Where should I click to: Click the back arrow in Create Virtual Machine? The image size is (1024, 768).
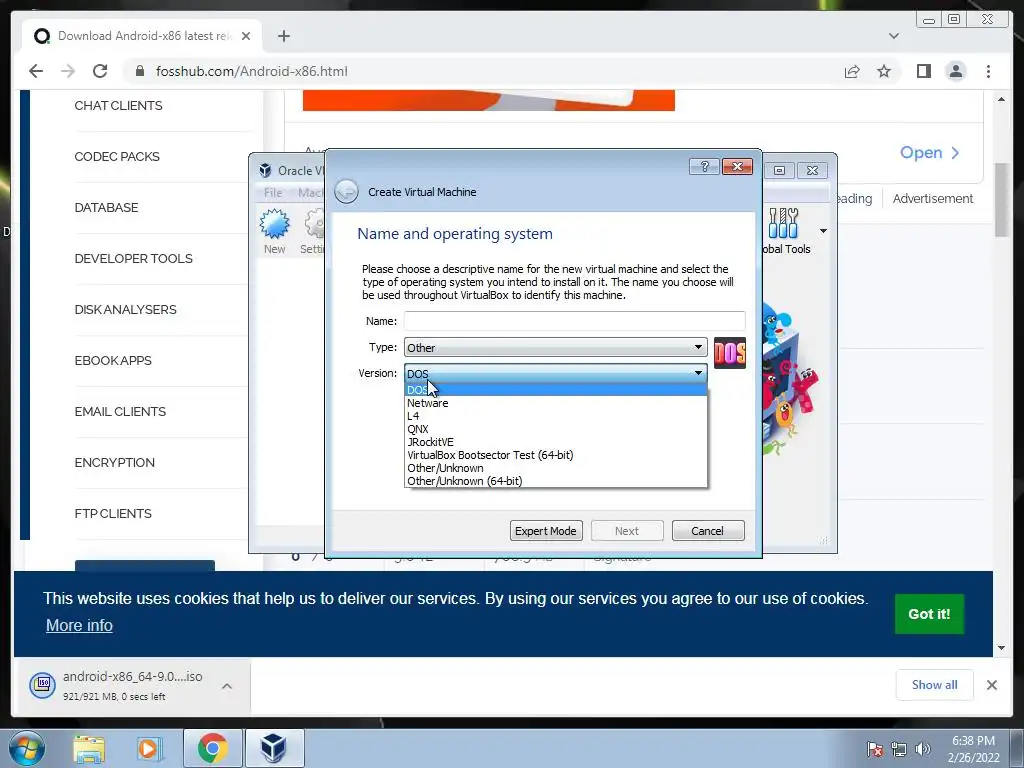[x=346, y=192]
